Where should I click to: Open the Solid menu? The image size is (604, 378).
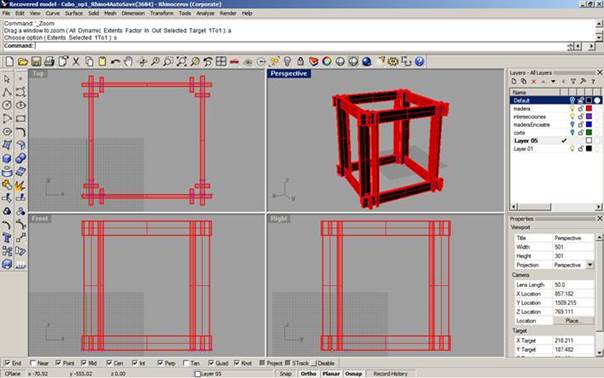pos(94,13)
